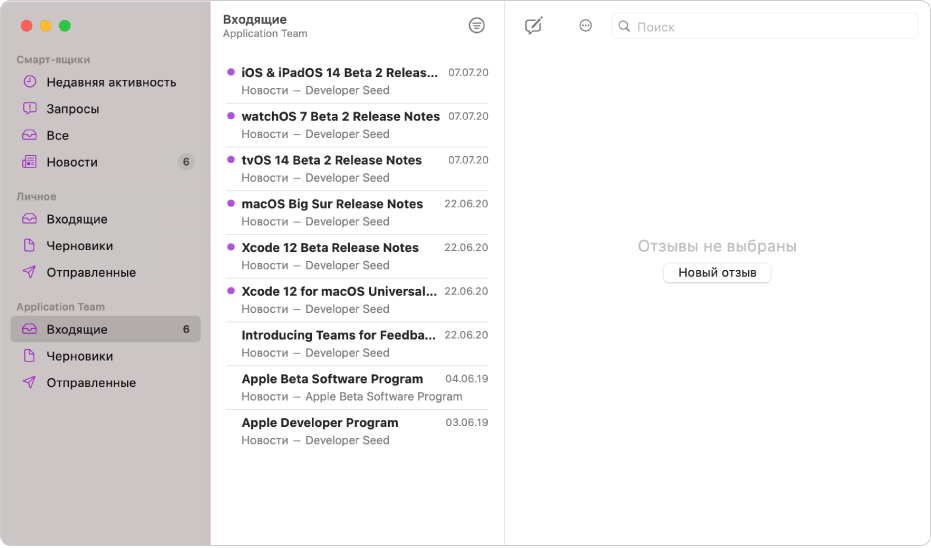Open the filter icon in Входящие header

[476, 26]
